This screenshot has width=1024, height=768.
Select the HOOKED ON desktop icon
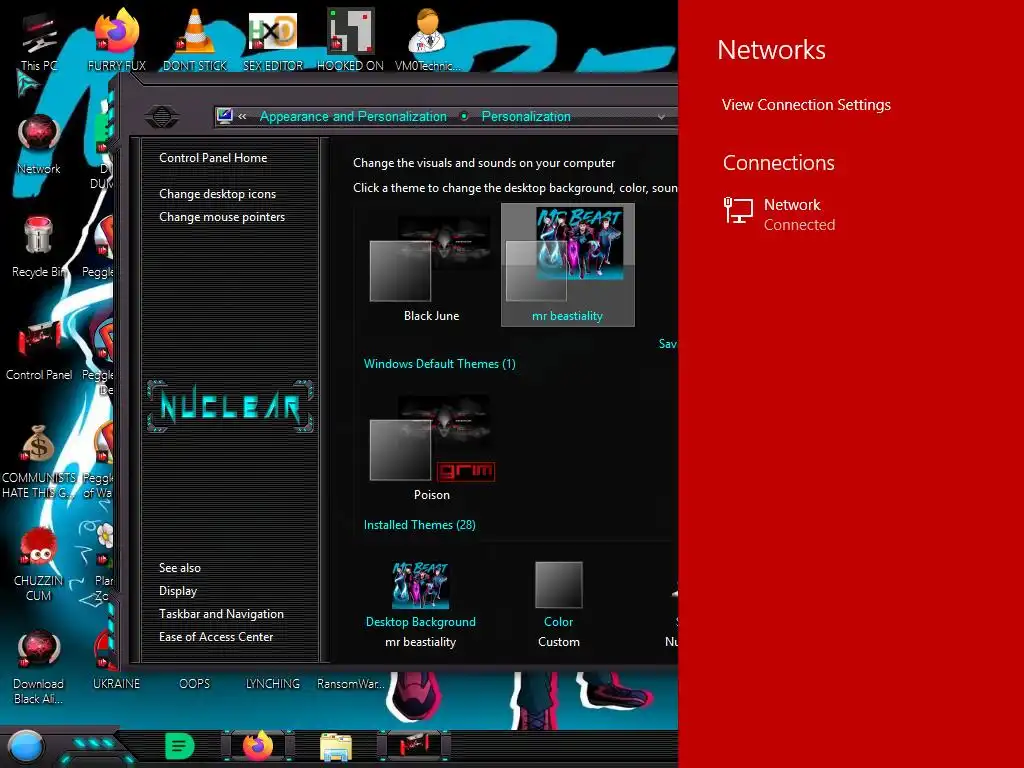(x=351, y=40)
